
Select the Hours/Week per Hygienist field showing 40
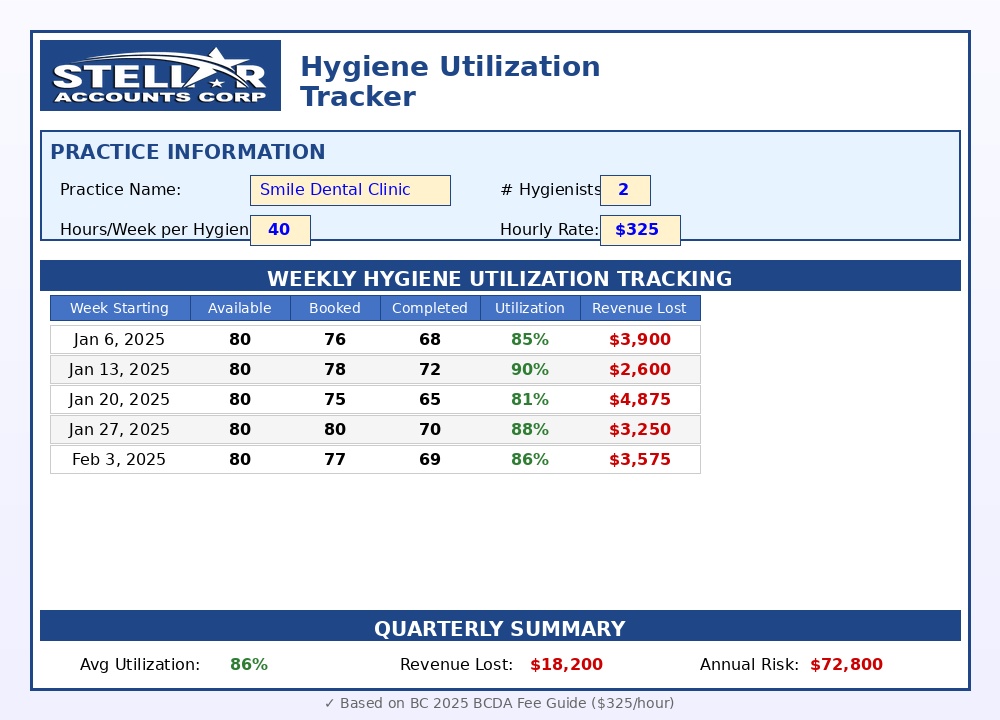click(x=280, y=230)
